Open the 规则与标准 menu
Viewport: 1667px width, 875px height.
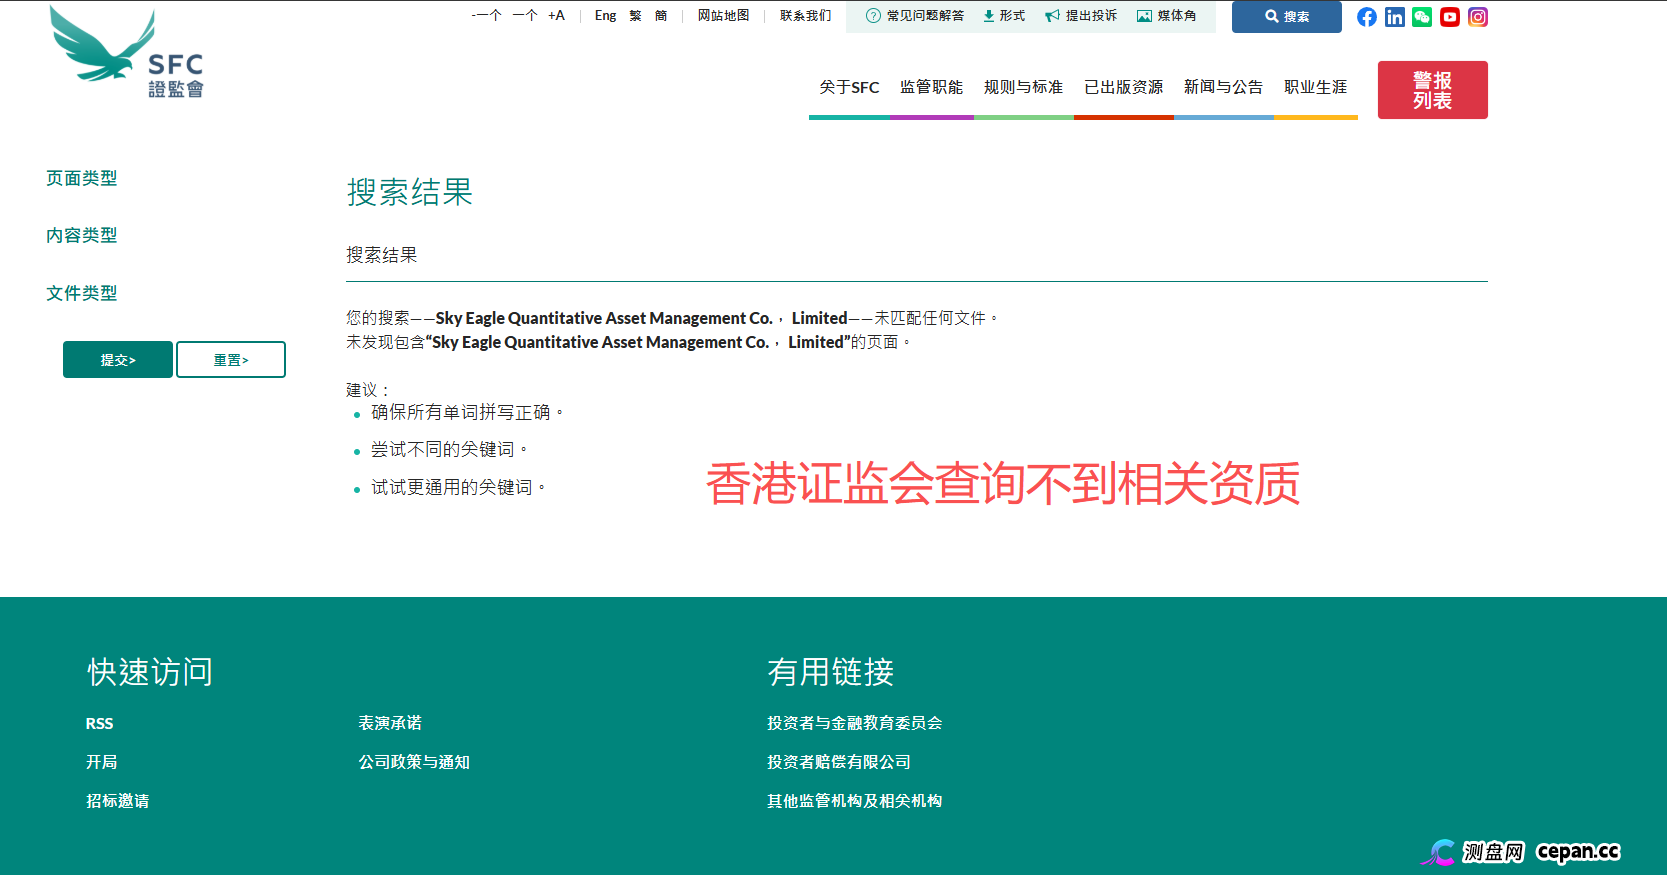(1023, 88)
